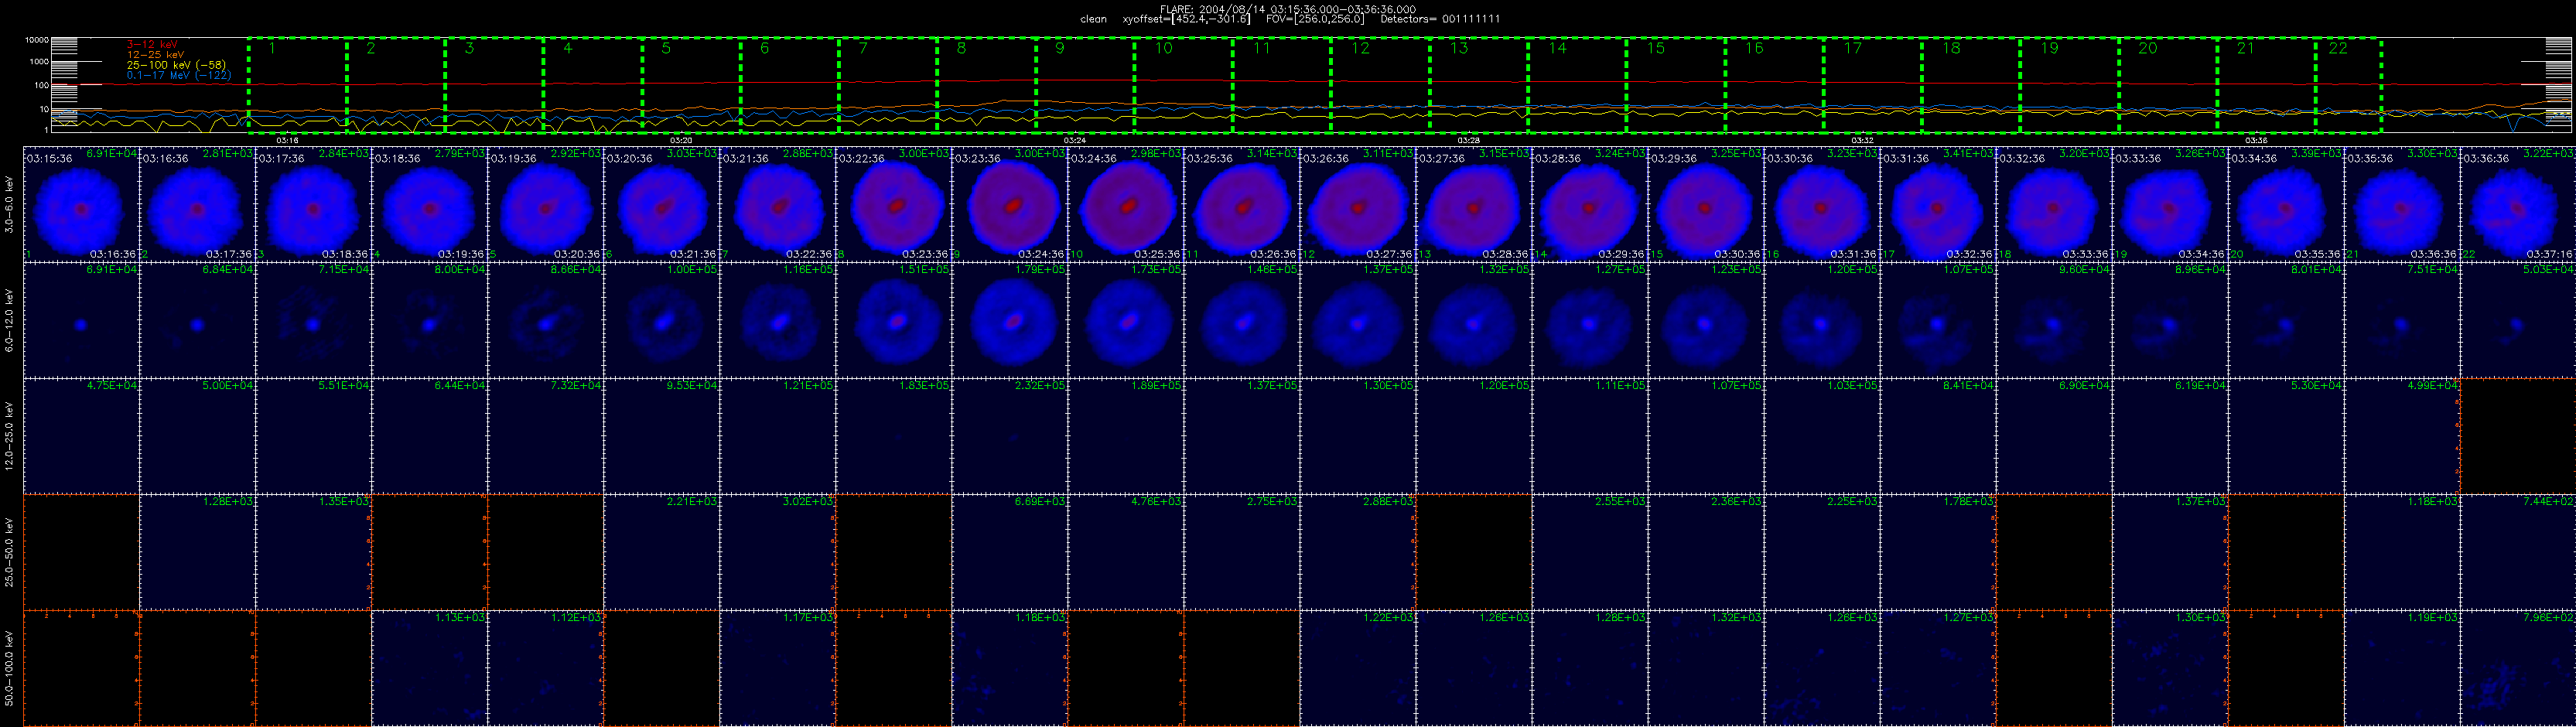Open the 3.0-6.0 keV image starting 03:36:36
Screen dimensions: 2576x727
click(x=2518, y=204)
